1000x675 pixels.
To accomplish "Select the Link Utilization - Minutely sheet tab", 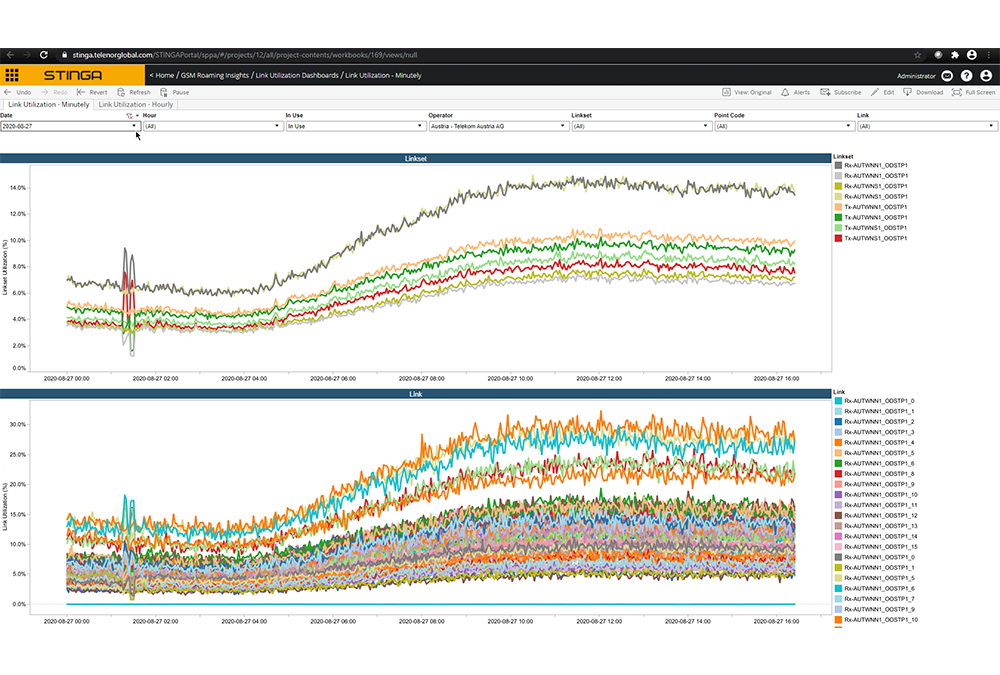I will [48, 105].
